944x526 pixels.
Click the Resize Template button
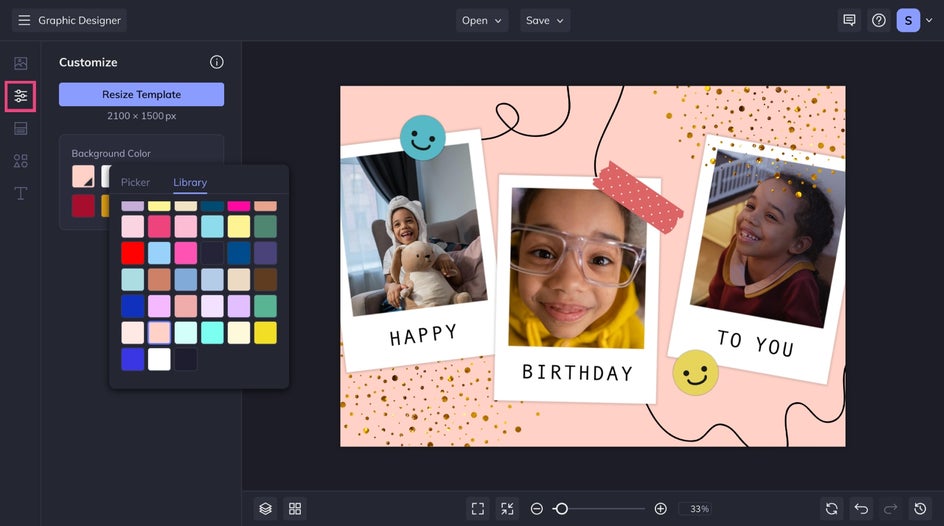pyautogui.click(x=141, y=94)
